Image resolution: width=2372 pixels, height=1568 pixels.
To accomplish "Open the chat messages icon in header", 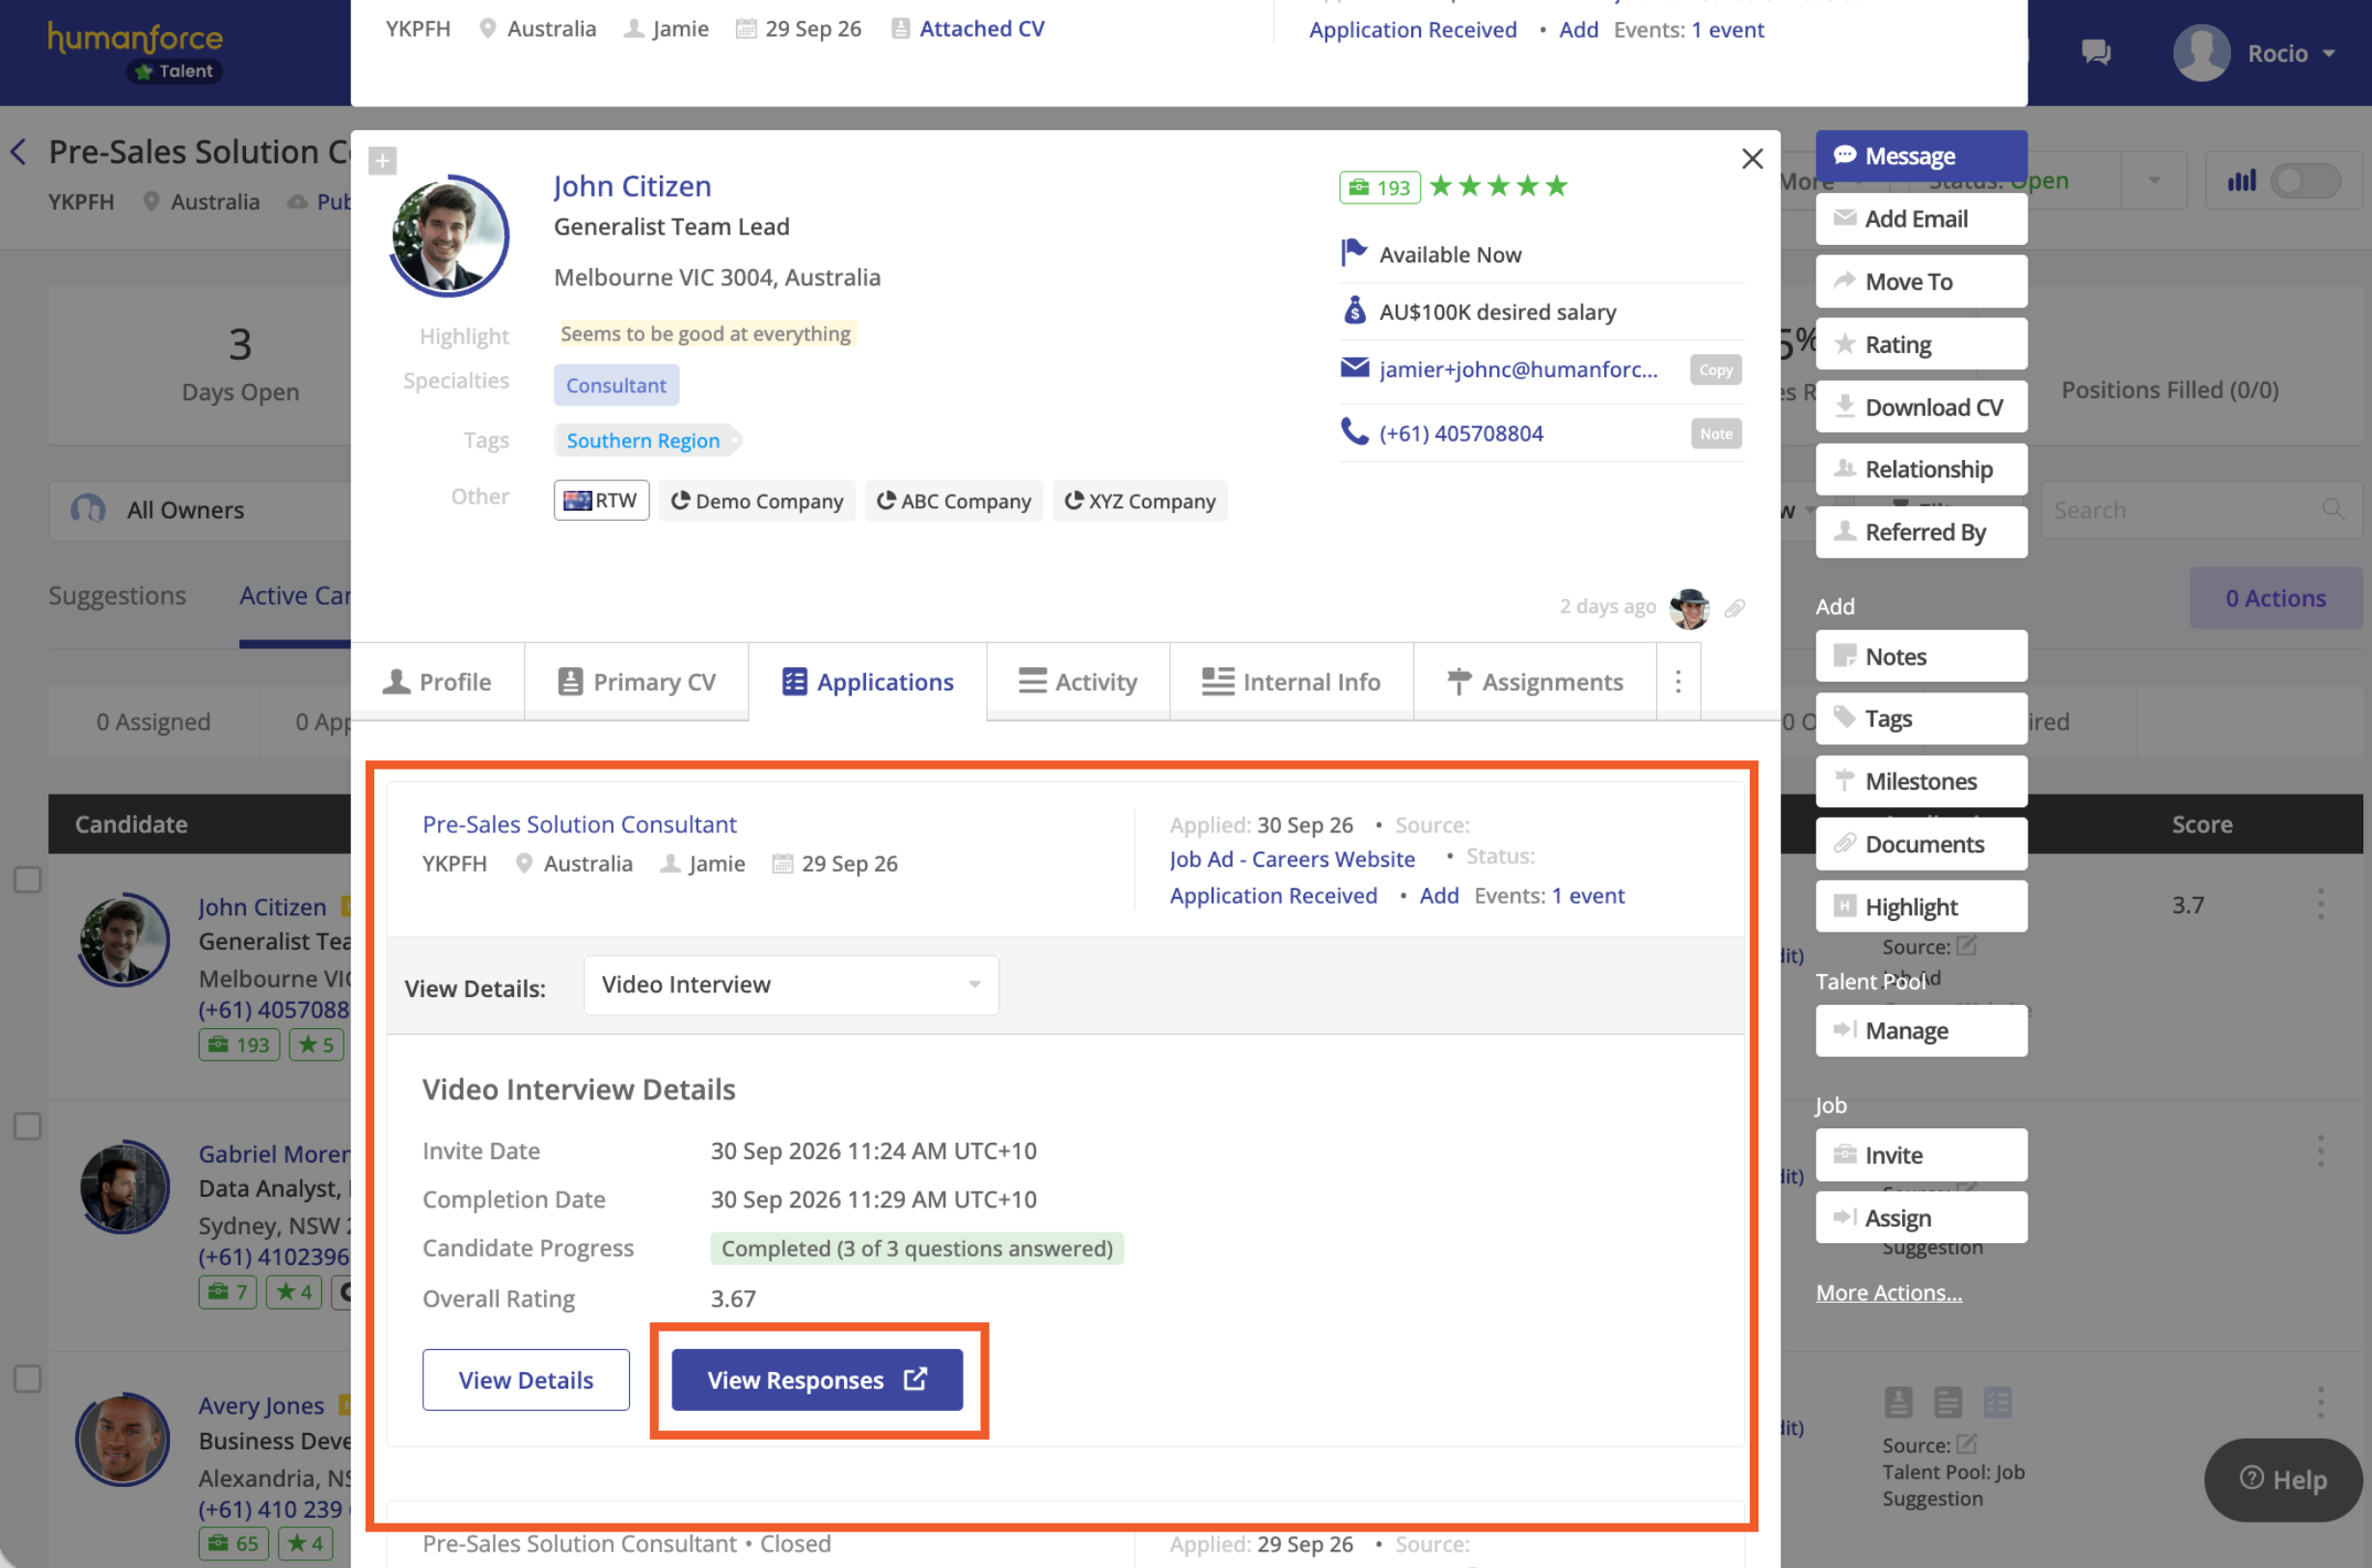I will 2095,52.
